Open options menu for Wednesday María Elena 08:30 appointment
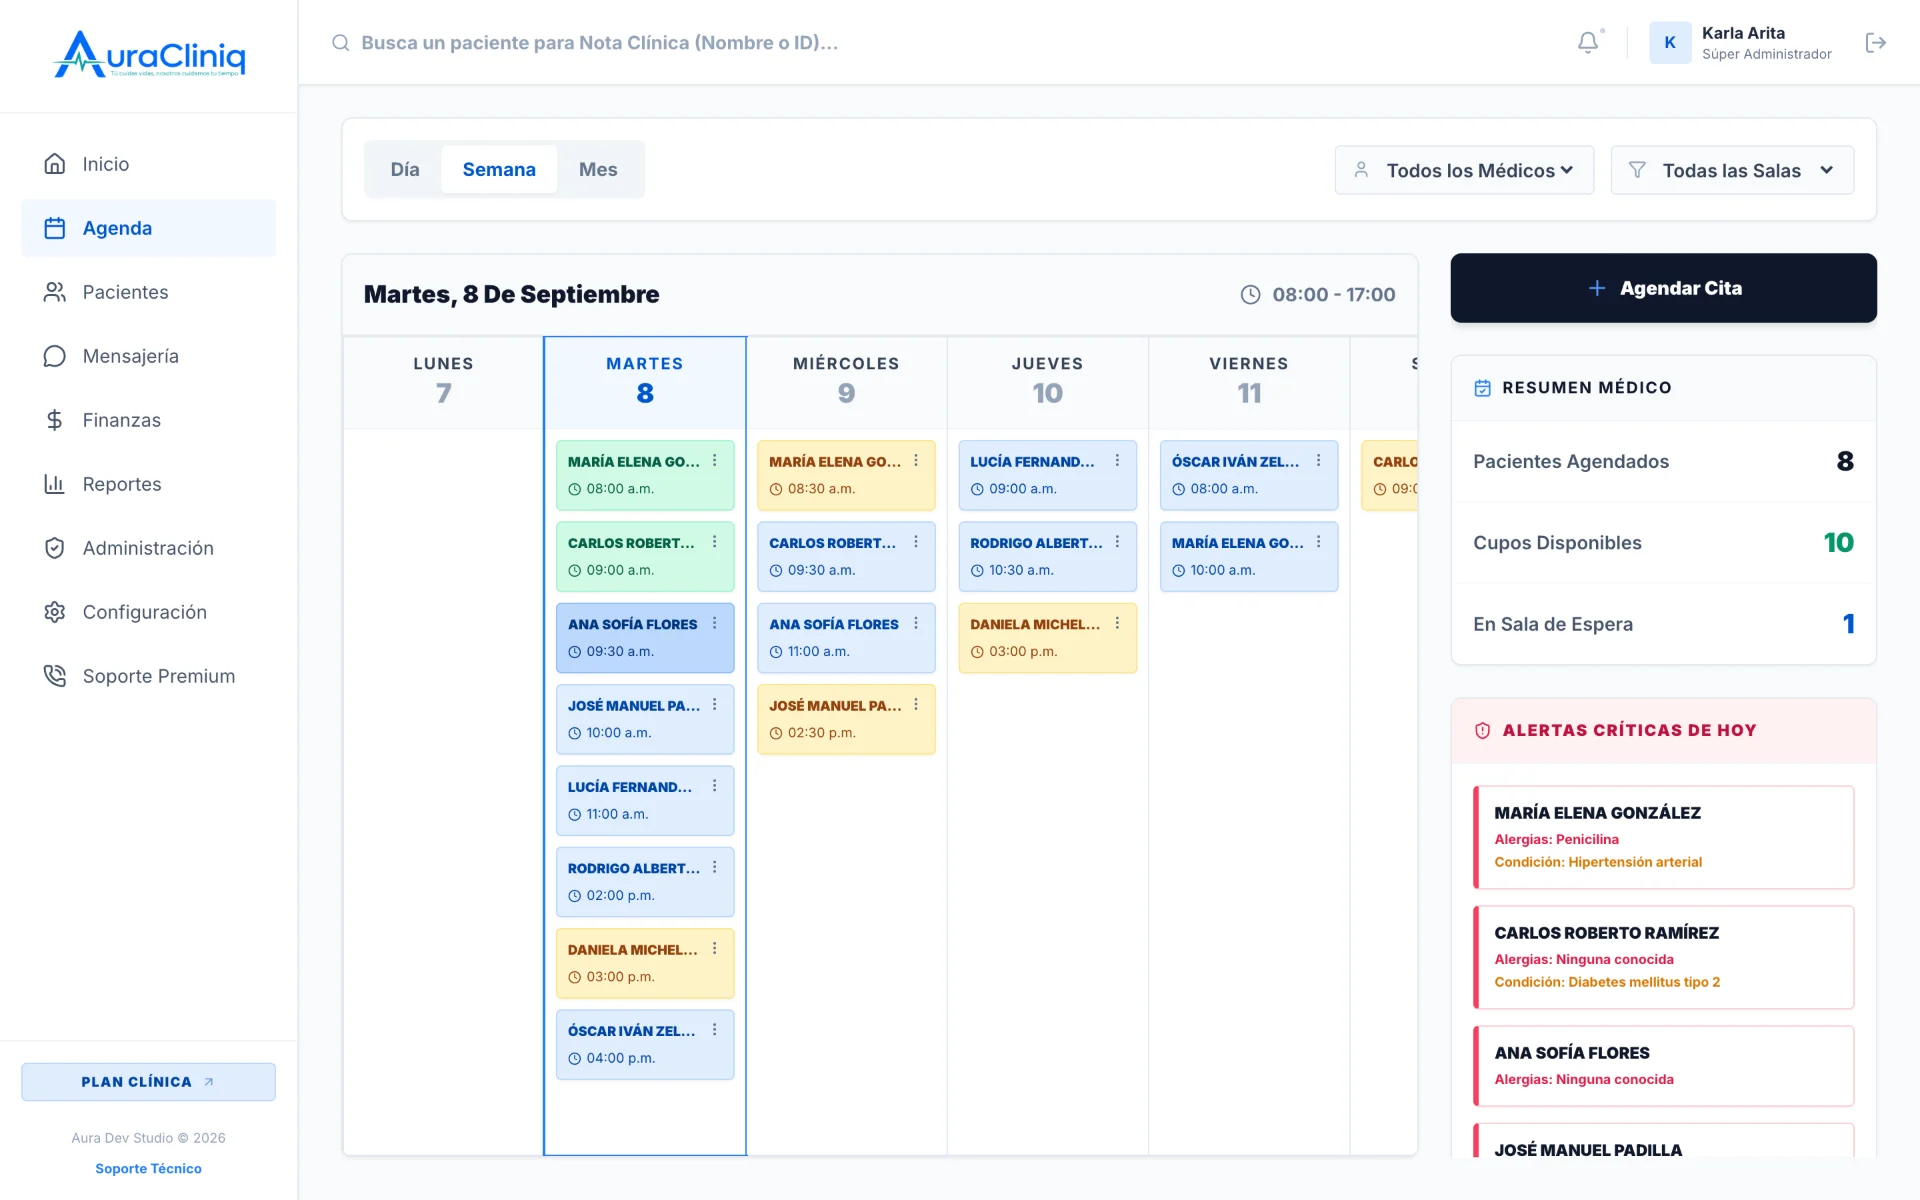 coord(916,460)
